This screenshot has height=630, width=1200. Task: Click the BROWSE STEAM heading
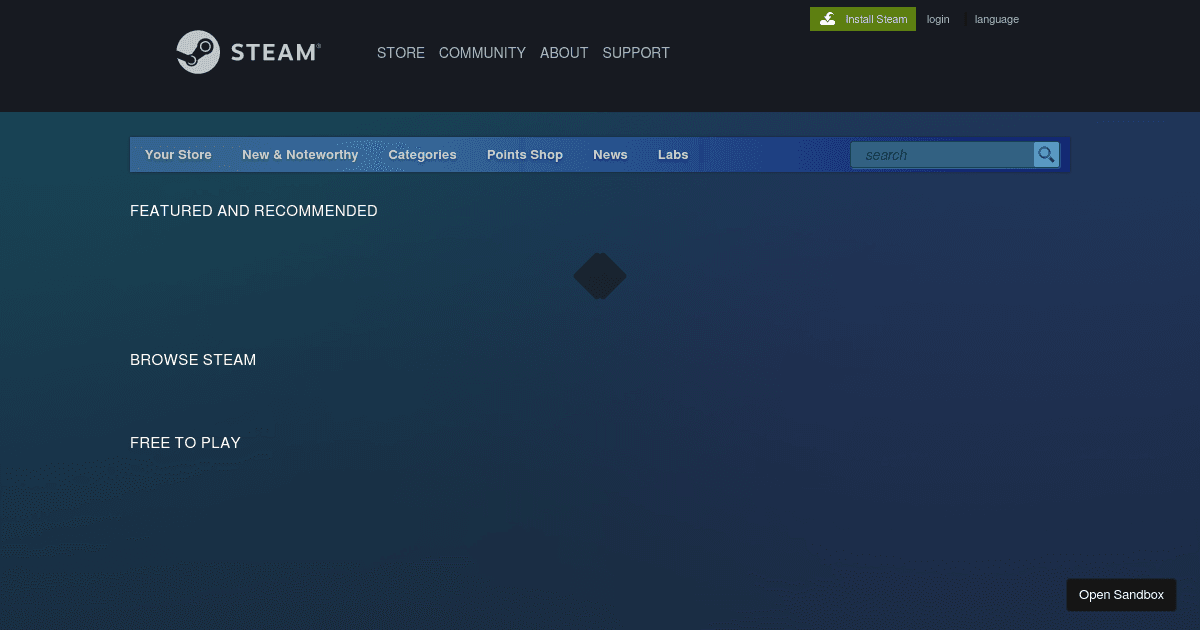click(x=193, y=360)
